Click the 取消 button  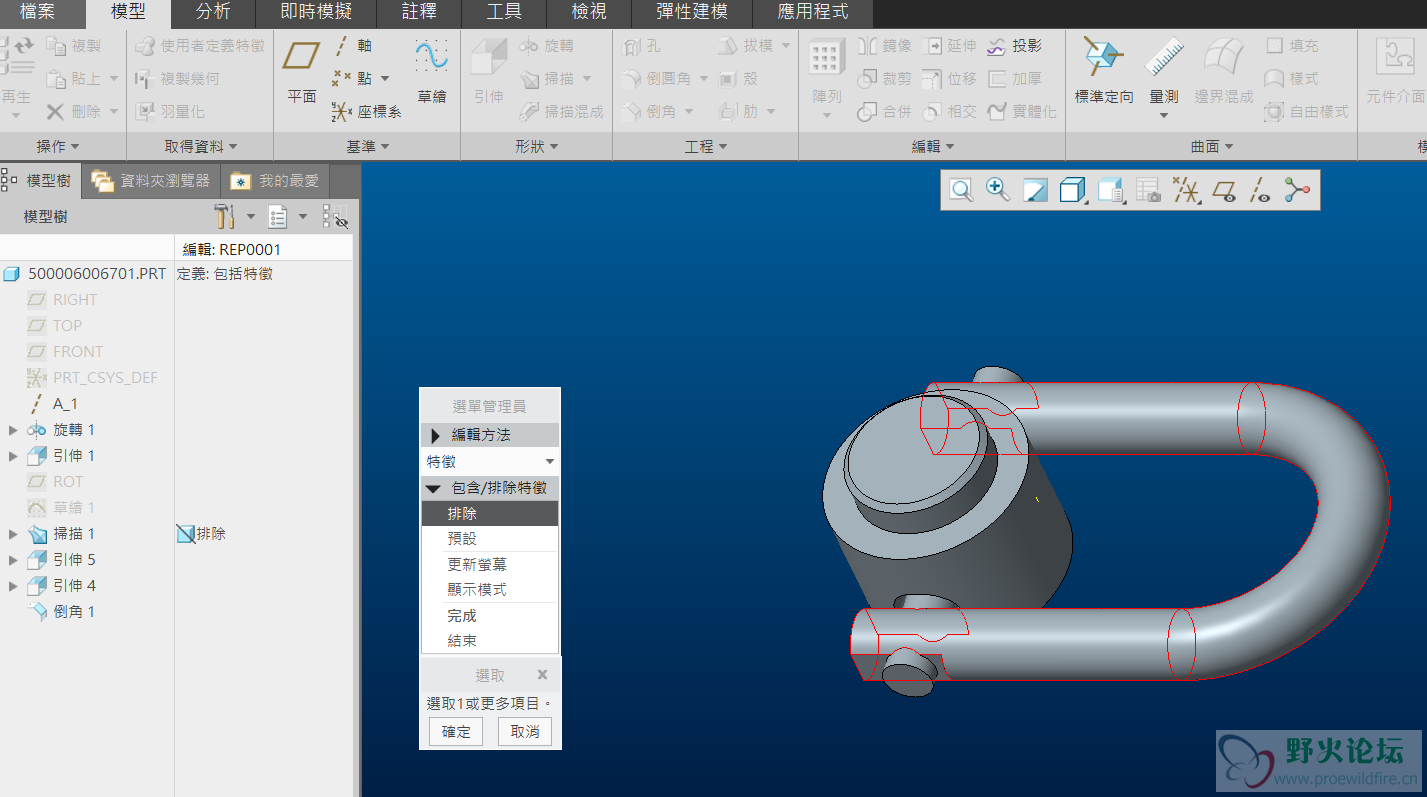tap(525, 732)
